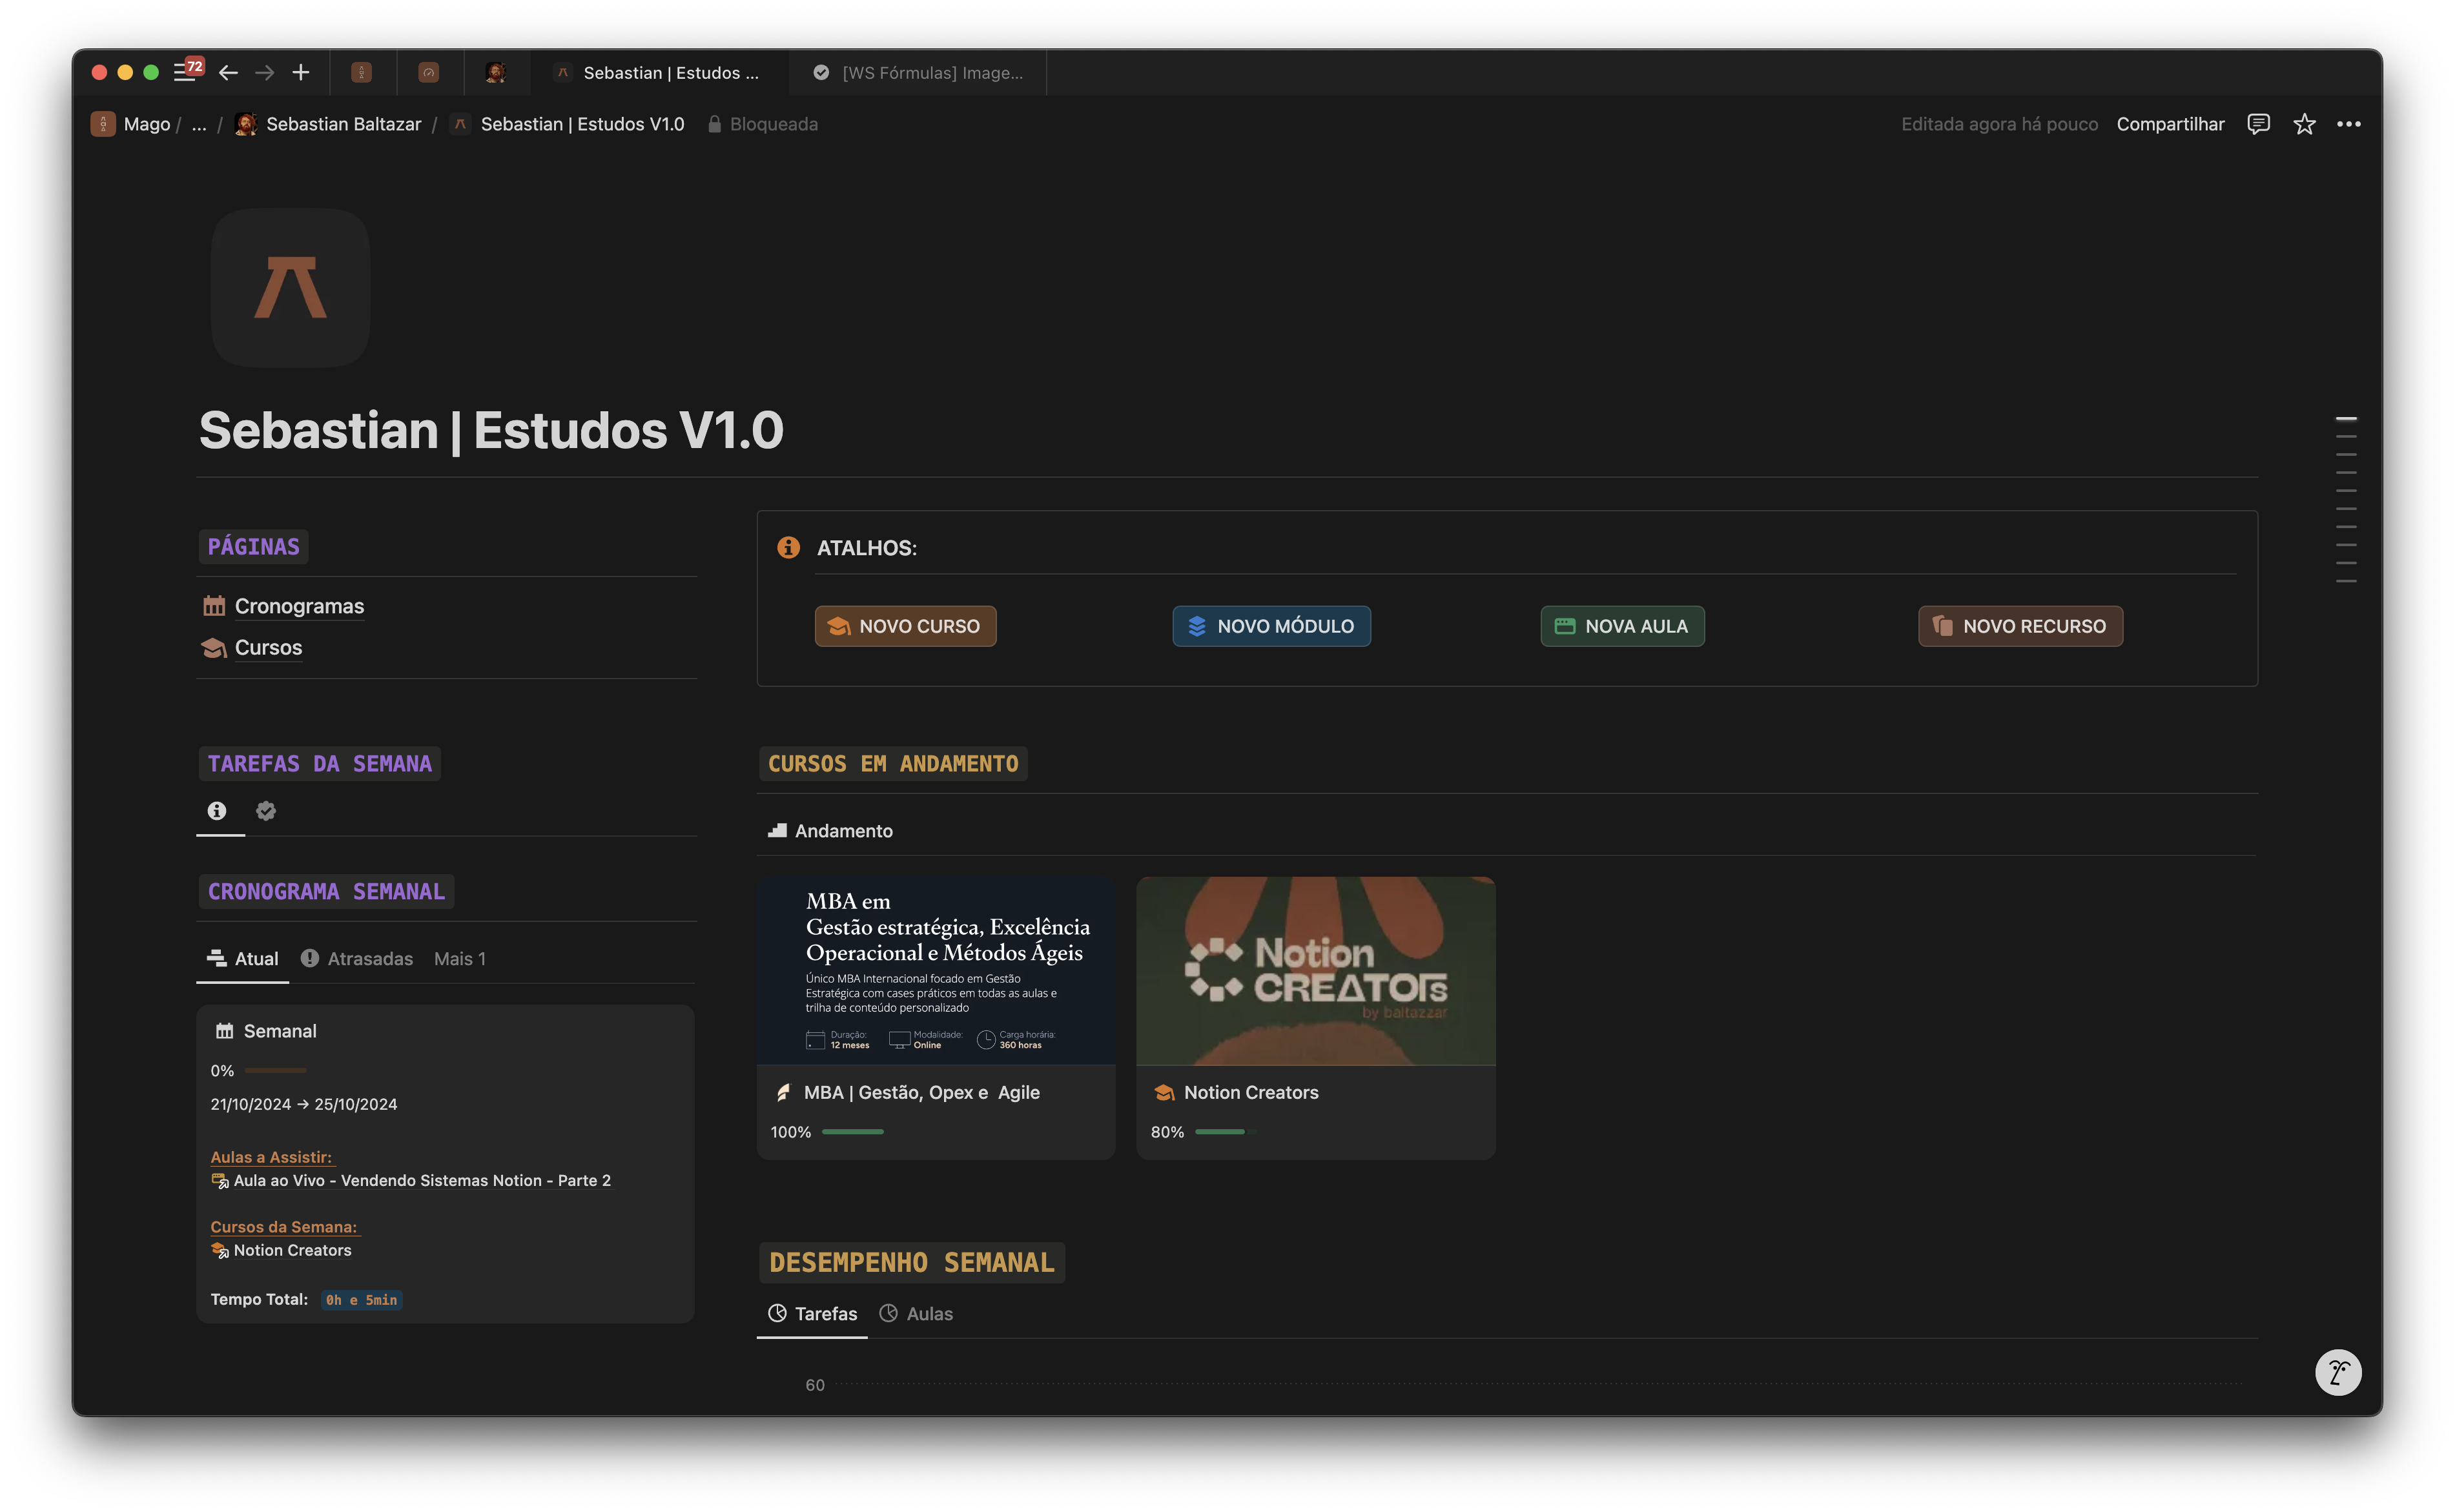Open the three-dot page options menu

pyautogui.click(x=2349, y=124)
